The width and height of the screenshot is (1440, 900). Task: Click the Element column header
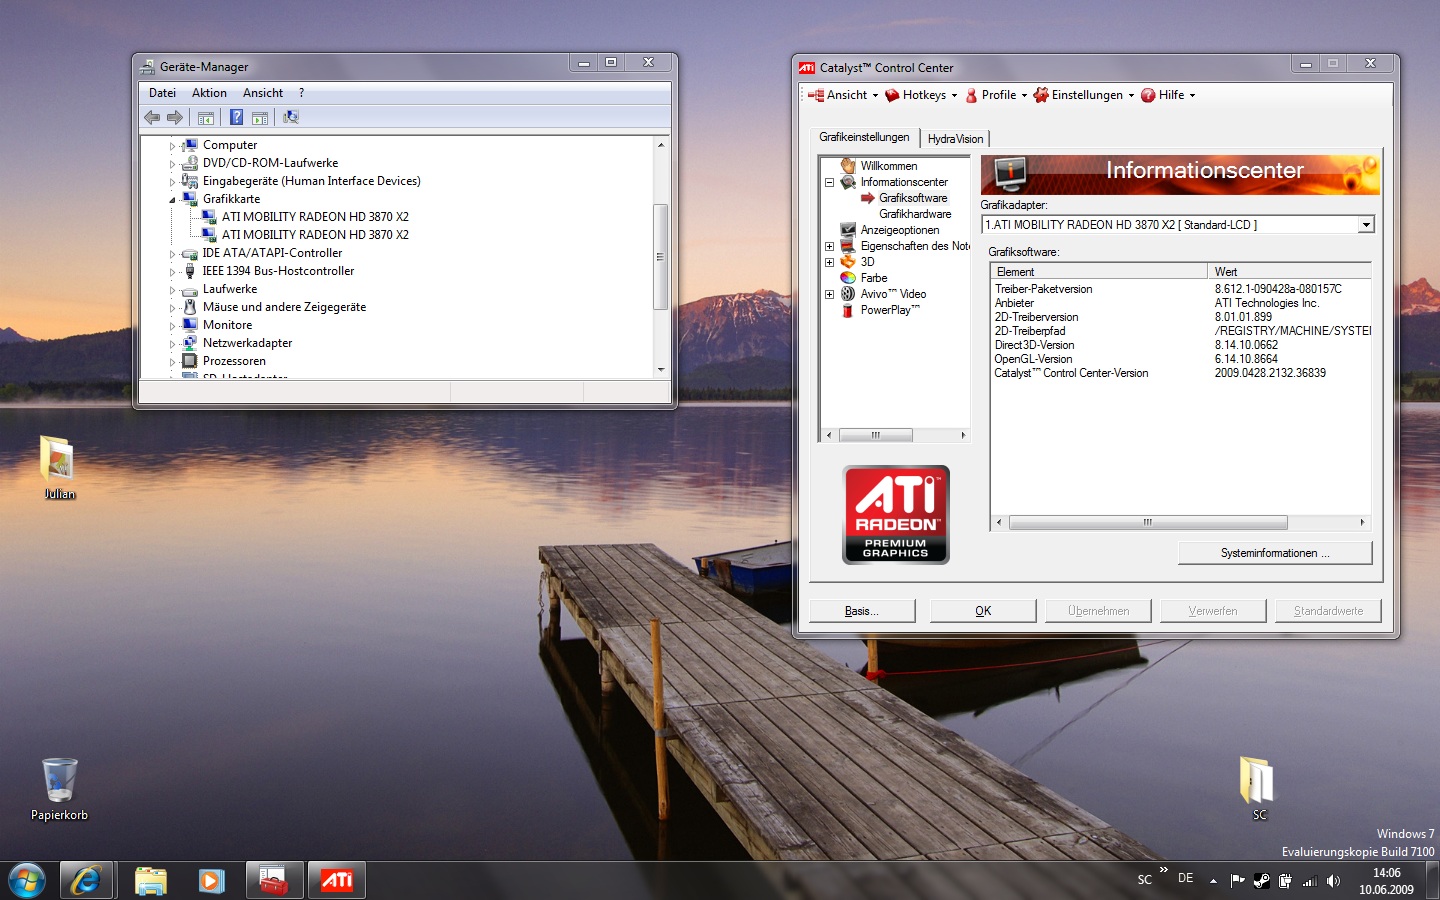(x=1099, y=272)
